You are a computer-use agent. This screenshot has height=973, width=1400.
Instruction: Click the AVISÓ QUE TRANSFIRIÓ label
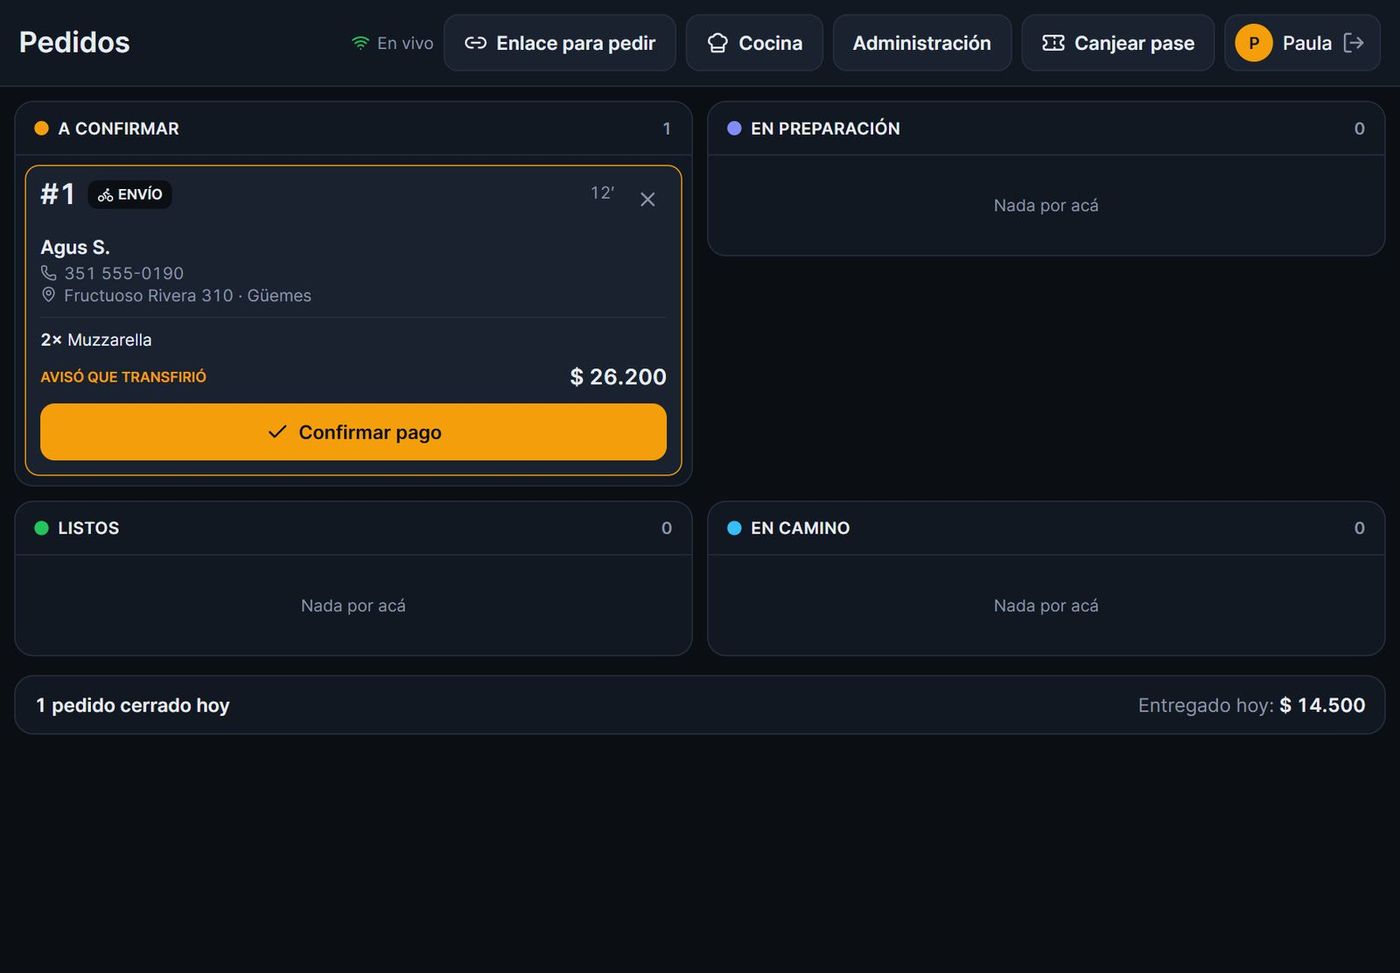pyautogui.click(x=123, y=377)
